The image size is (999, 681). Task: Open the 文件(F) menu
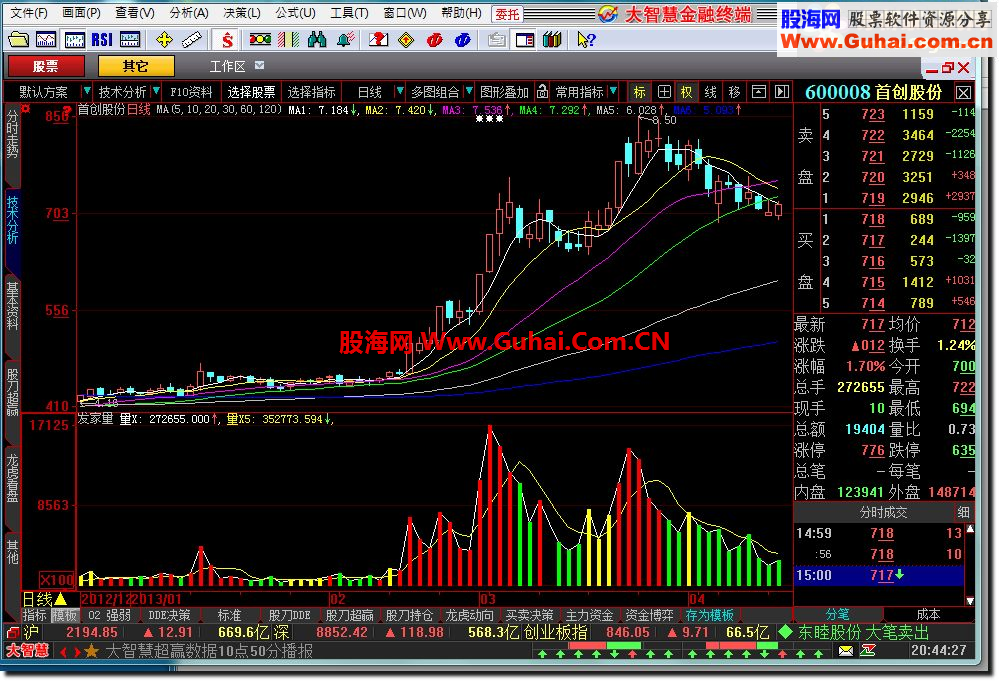28,13
